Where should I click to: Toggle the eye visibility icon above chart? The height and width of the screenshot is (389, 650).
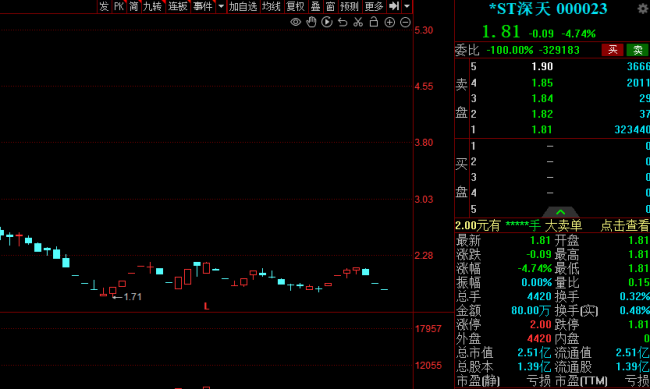[296, 22]
